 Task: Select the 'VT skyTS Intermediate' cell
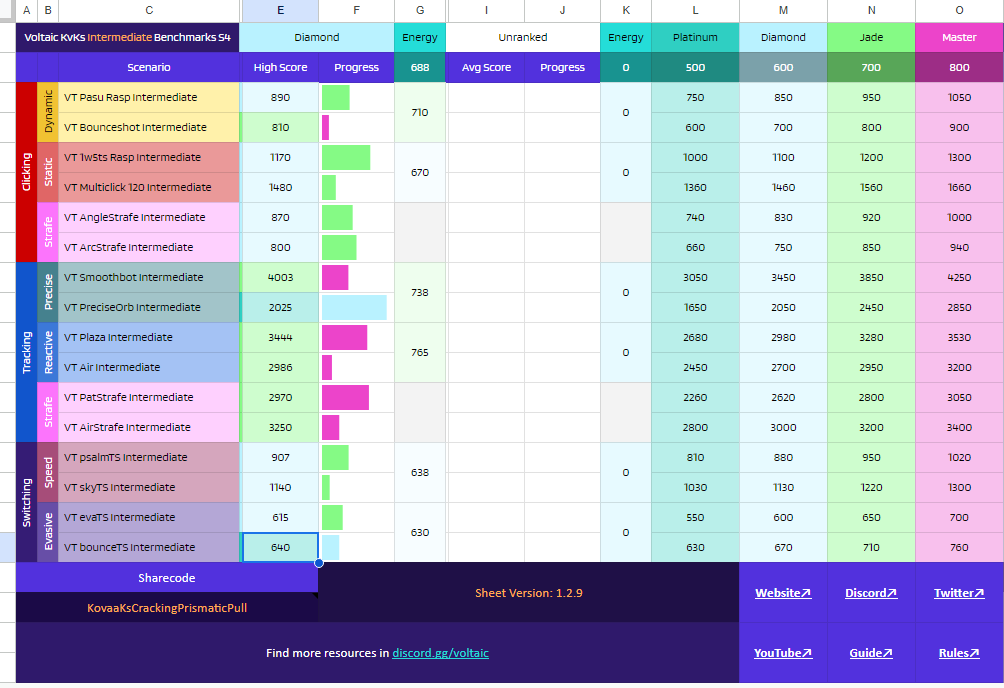tap(149, 487)
